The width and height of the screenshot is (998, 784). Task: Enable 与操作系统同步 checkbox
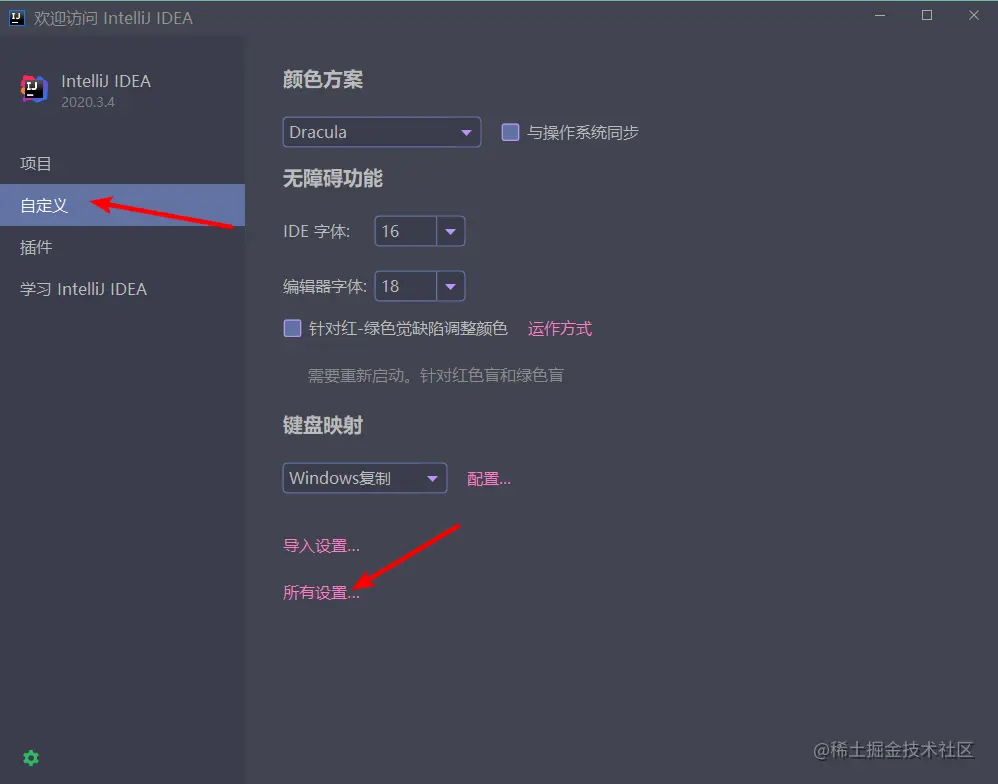point(510,132)
